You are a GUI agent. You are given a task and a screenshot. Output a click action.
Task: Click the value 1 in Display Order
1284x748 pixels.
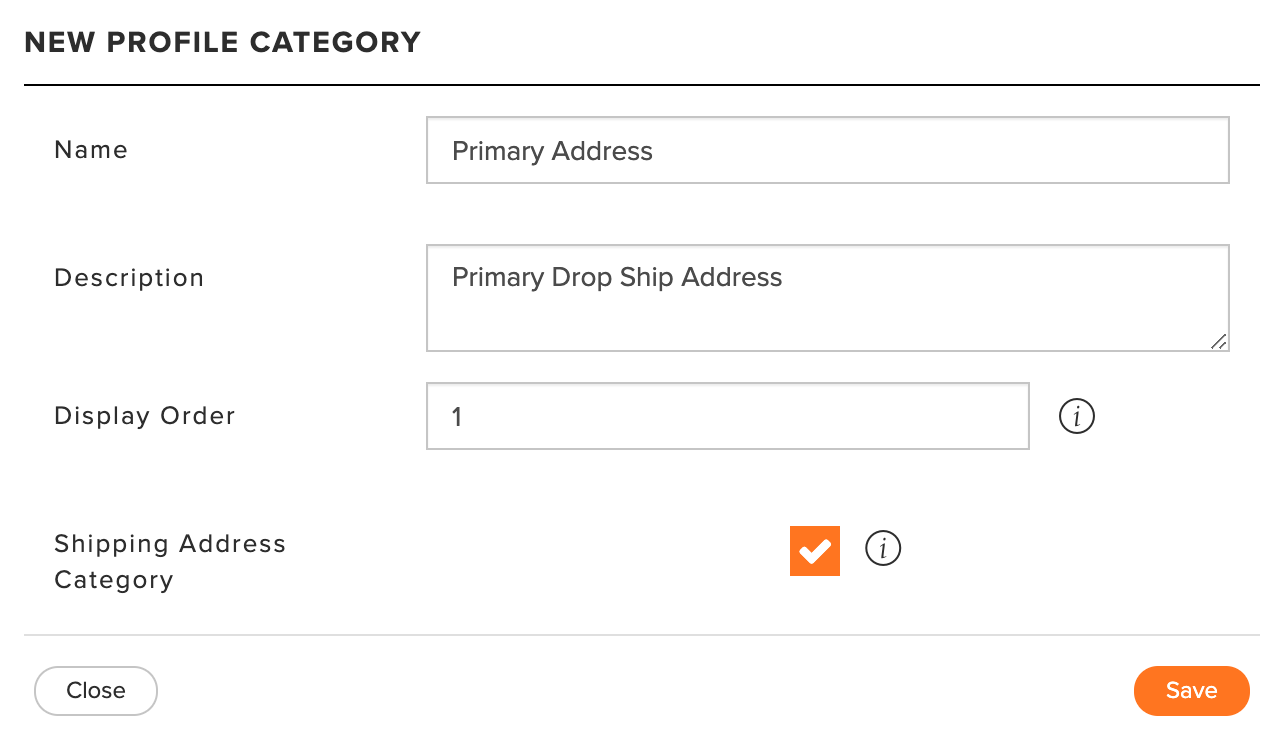point(457,417)
